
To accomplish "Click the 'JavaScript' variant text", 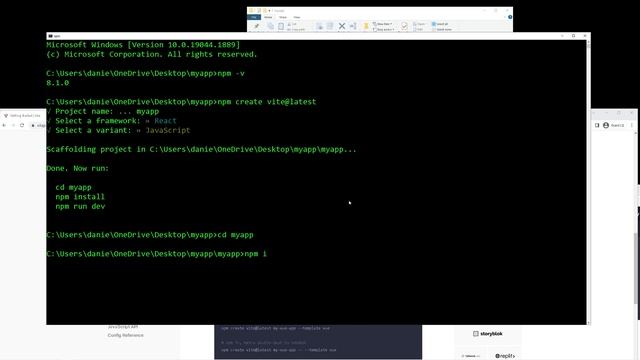I will click(x=168, y=130).
